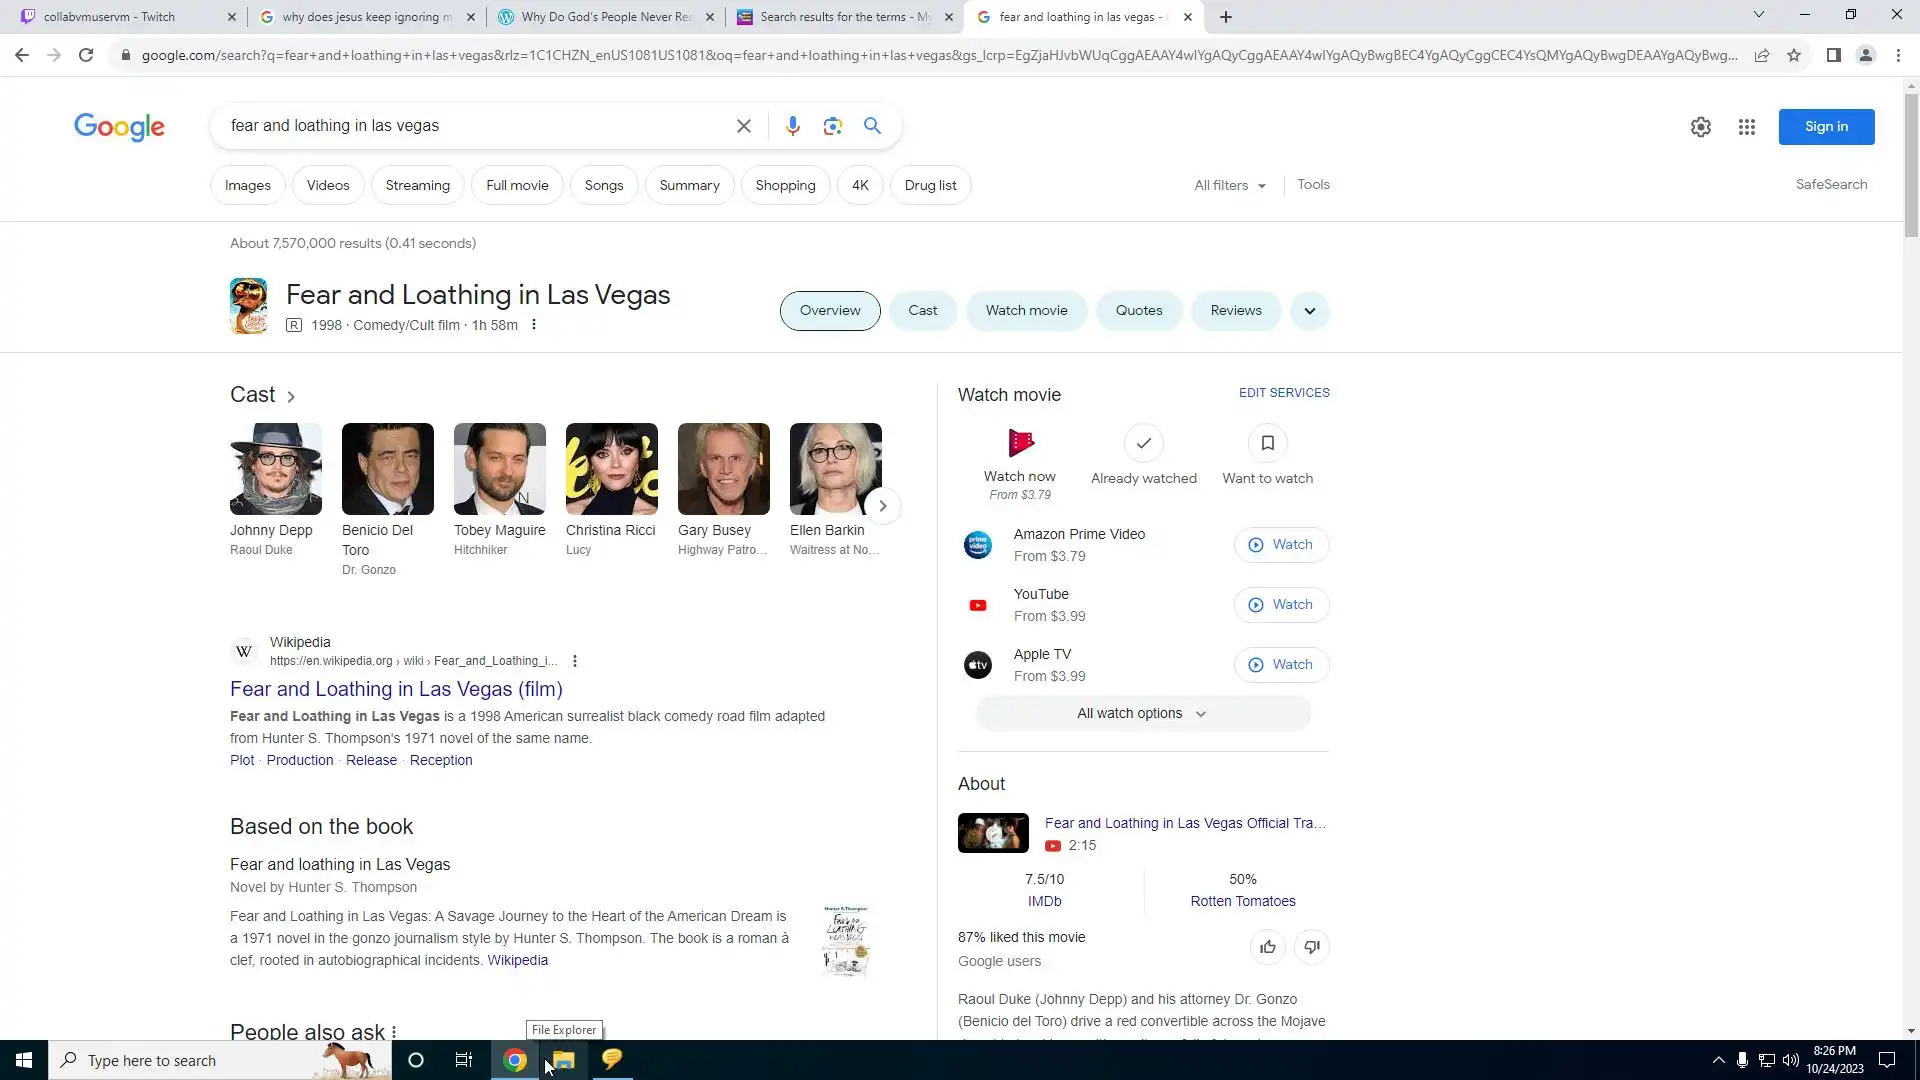Expand All watch options

point(1142,713)
